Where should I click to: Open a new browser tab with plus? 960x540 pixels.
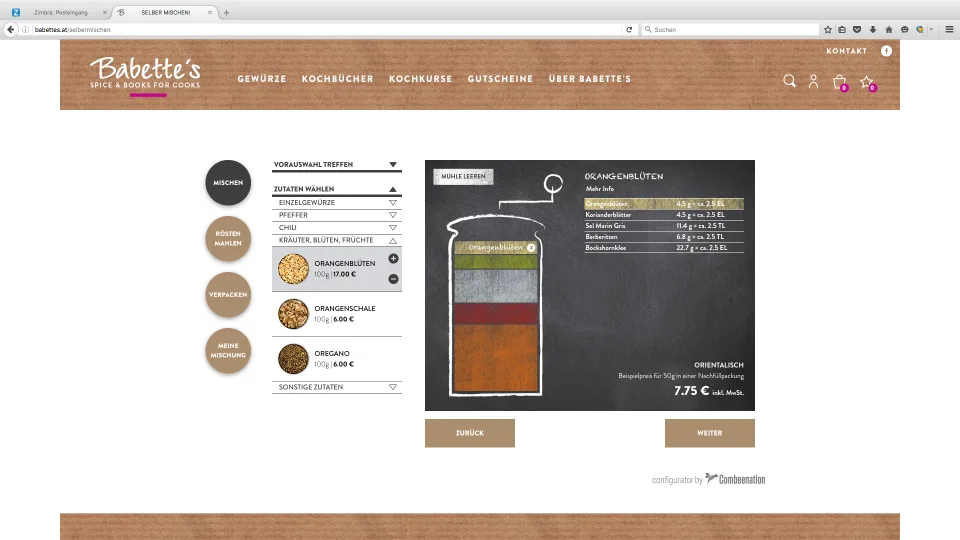pyautogui.click(x=226, y=12)
